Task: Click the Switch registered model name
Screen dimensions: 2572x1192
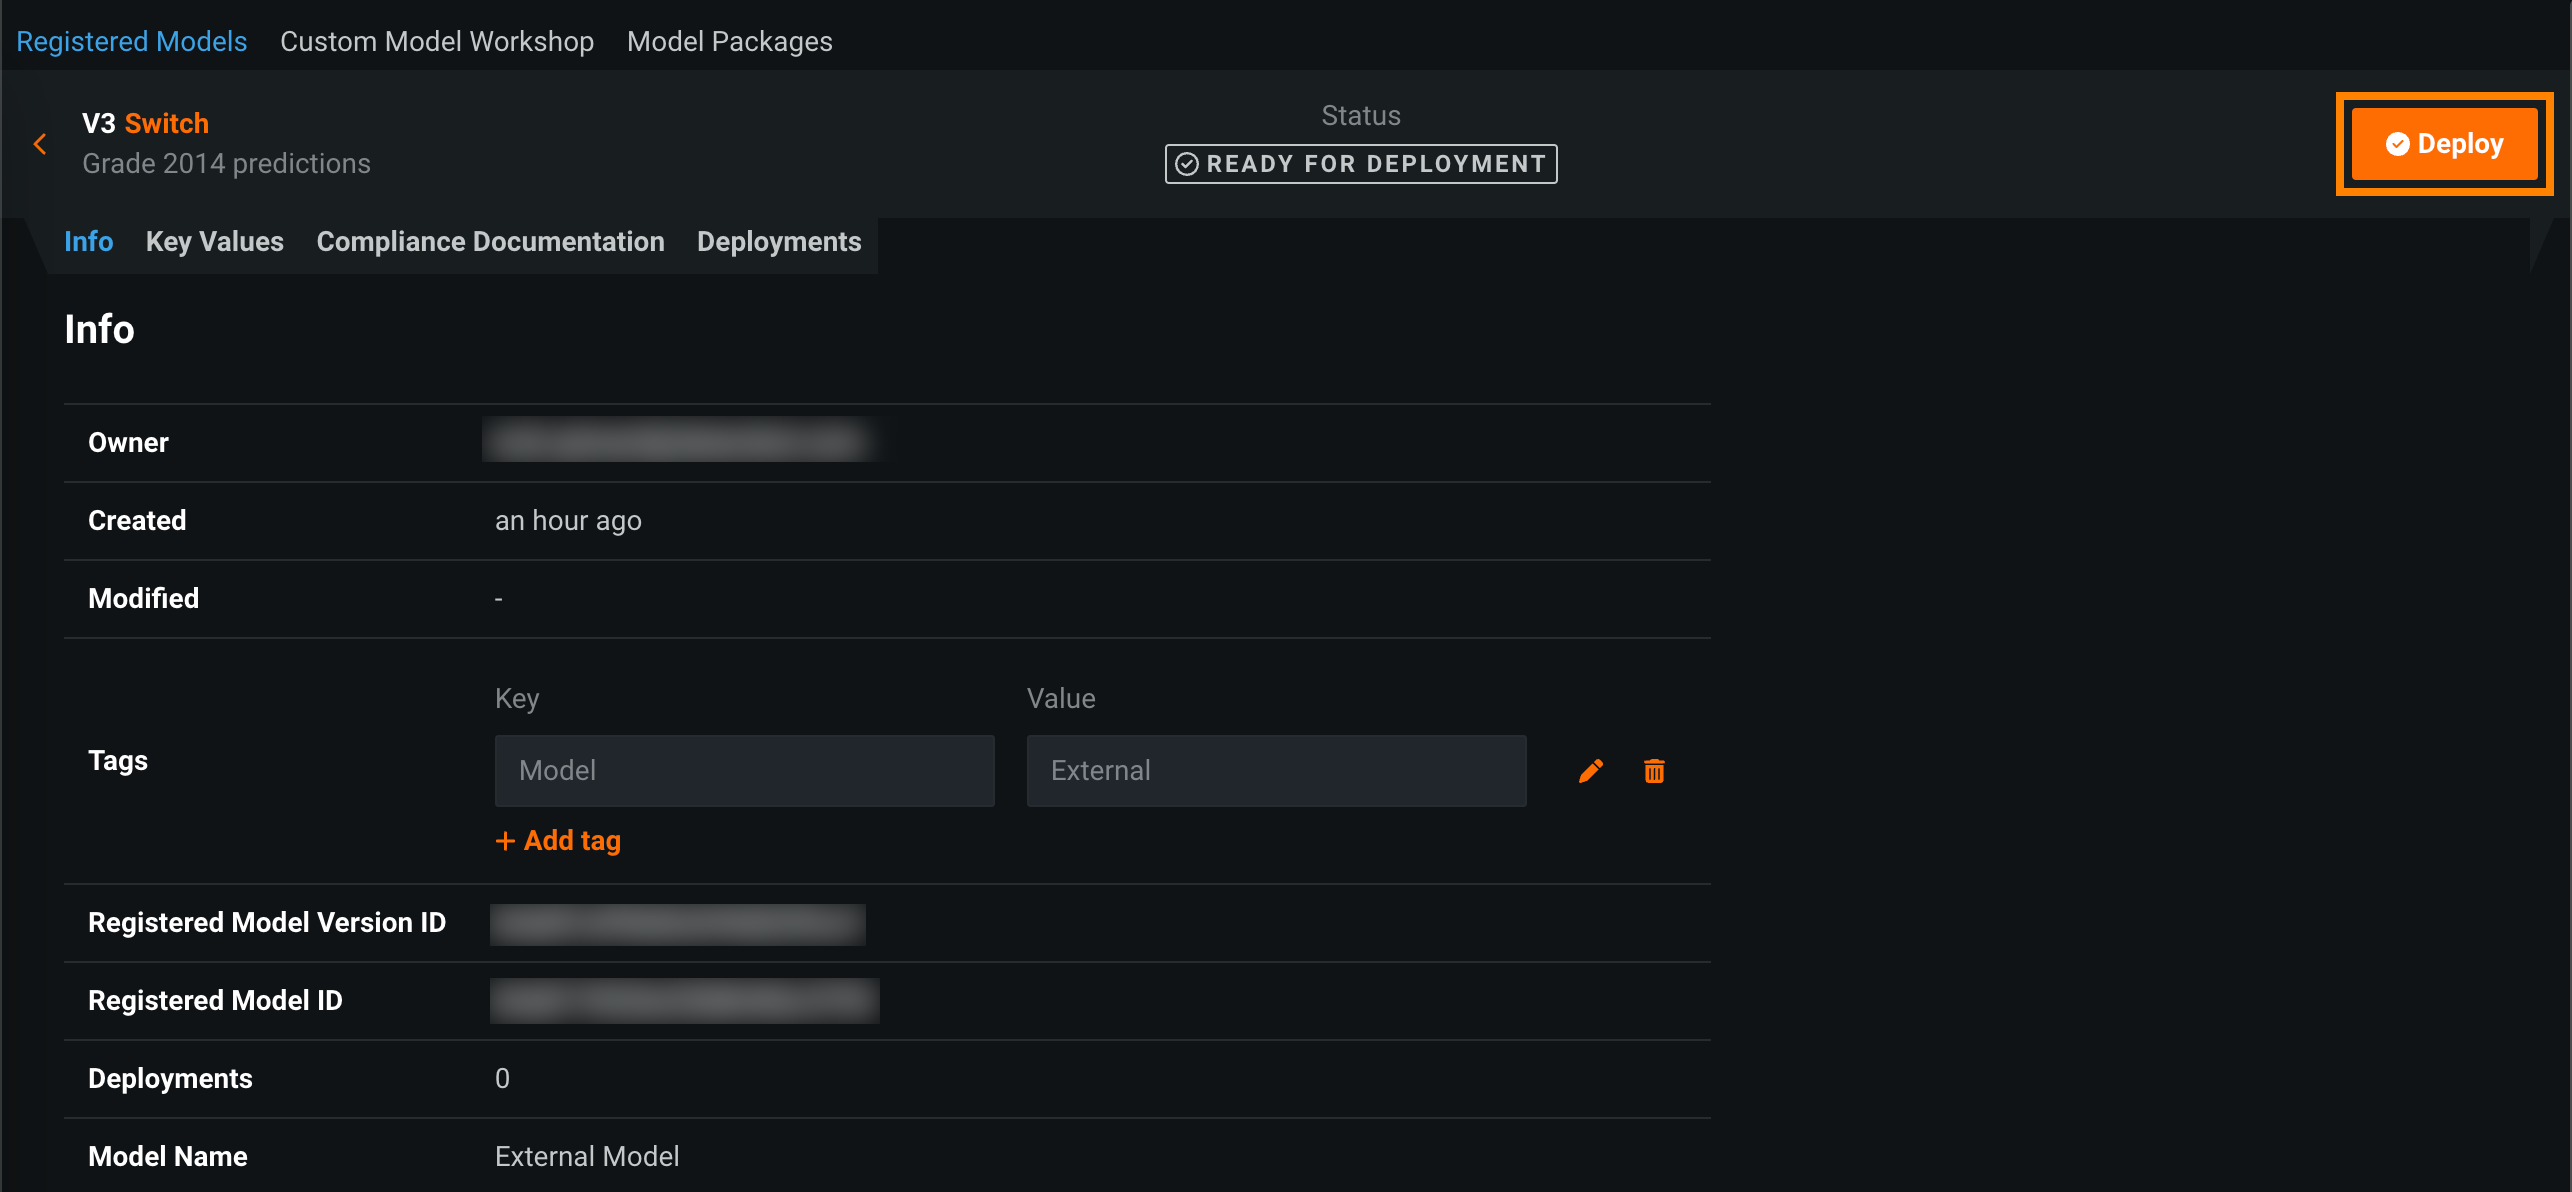Action: point(166,124)
